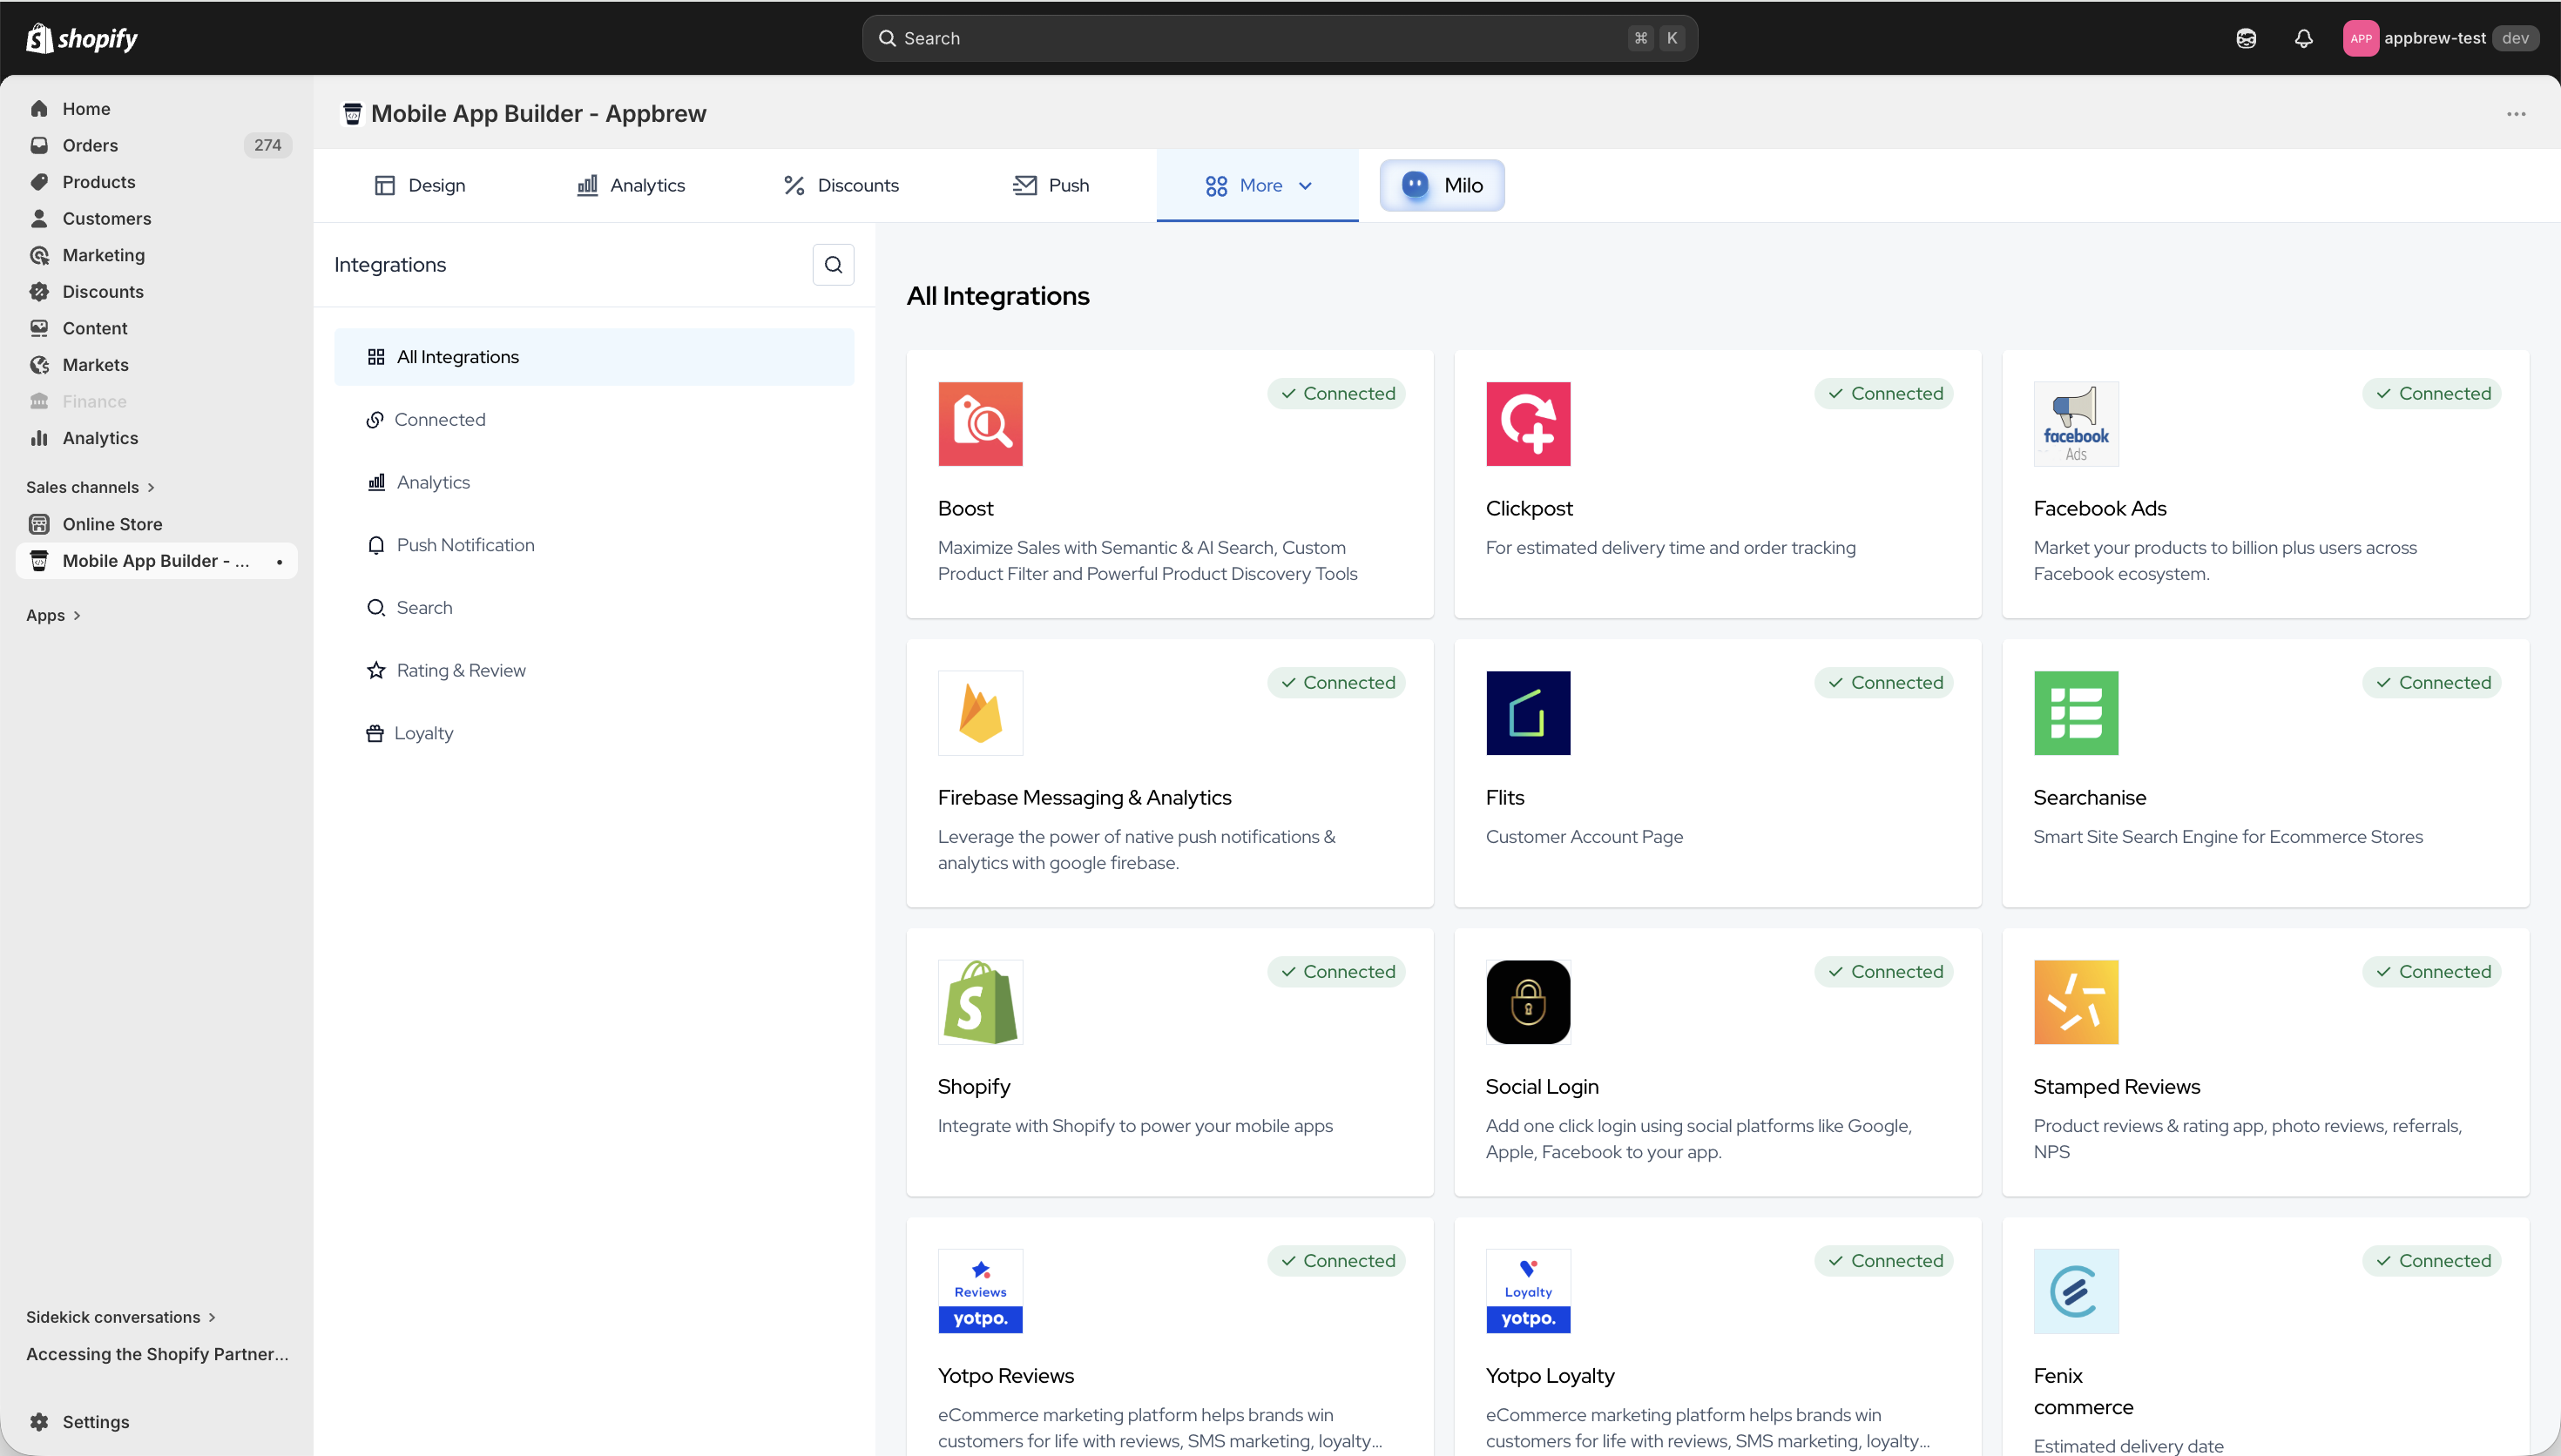Select the Social Login padlock logo
Viewport: 2561px width, 1456px height.
[x=1527, y=1002]
